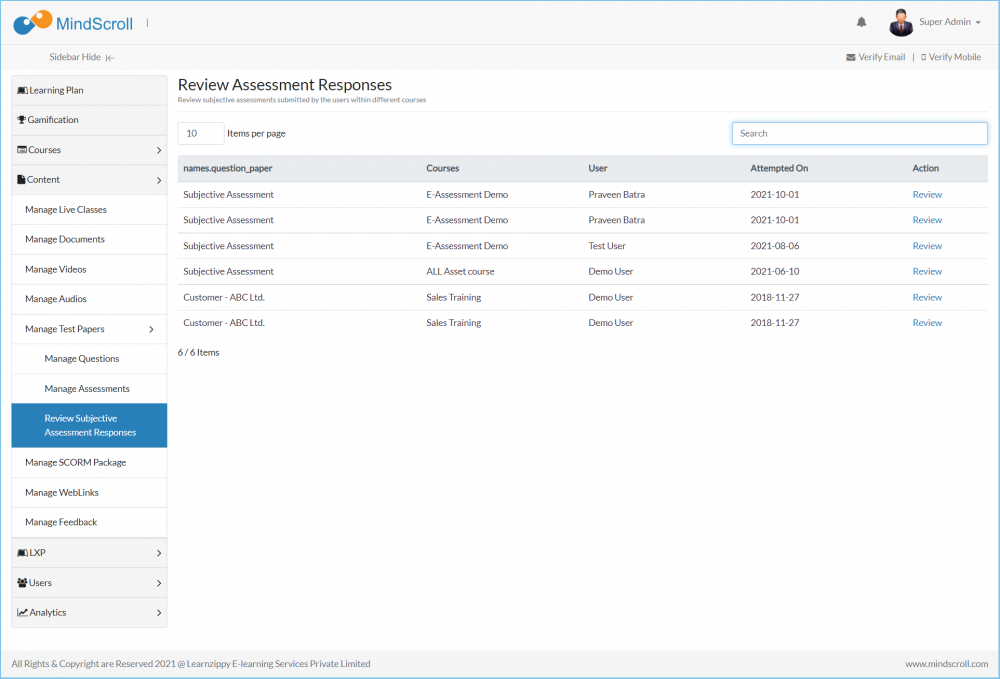Click the Sidebar Hide label
The height and width of the screenshot is (679, 1000).
pos(75,57)
